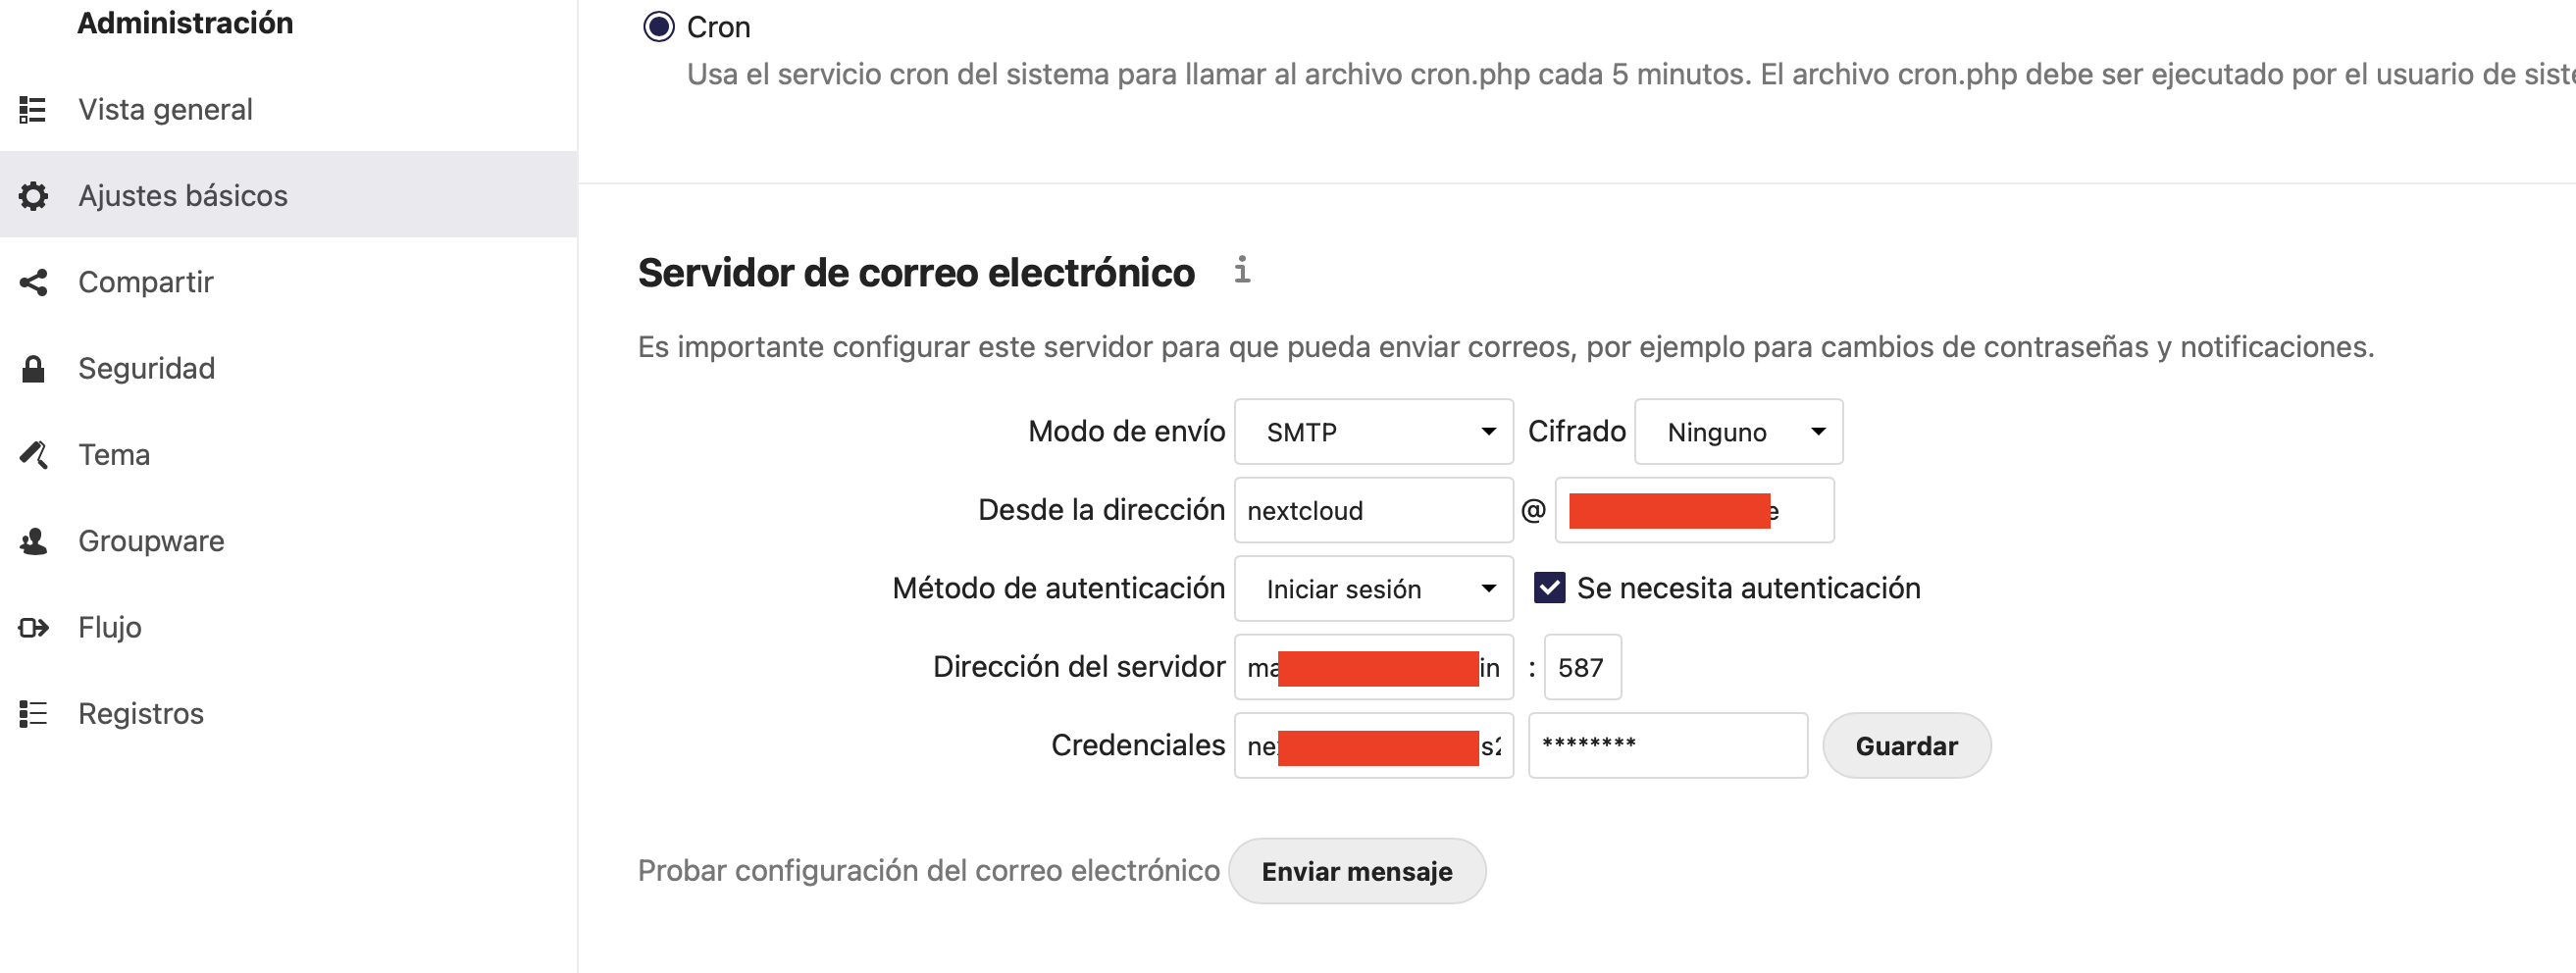
Task: Click the Registros log icon
Action: [x=32, y=713]
